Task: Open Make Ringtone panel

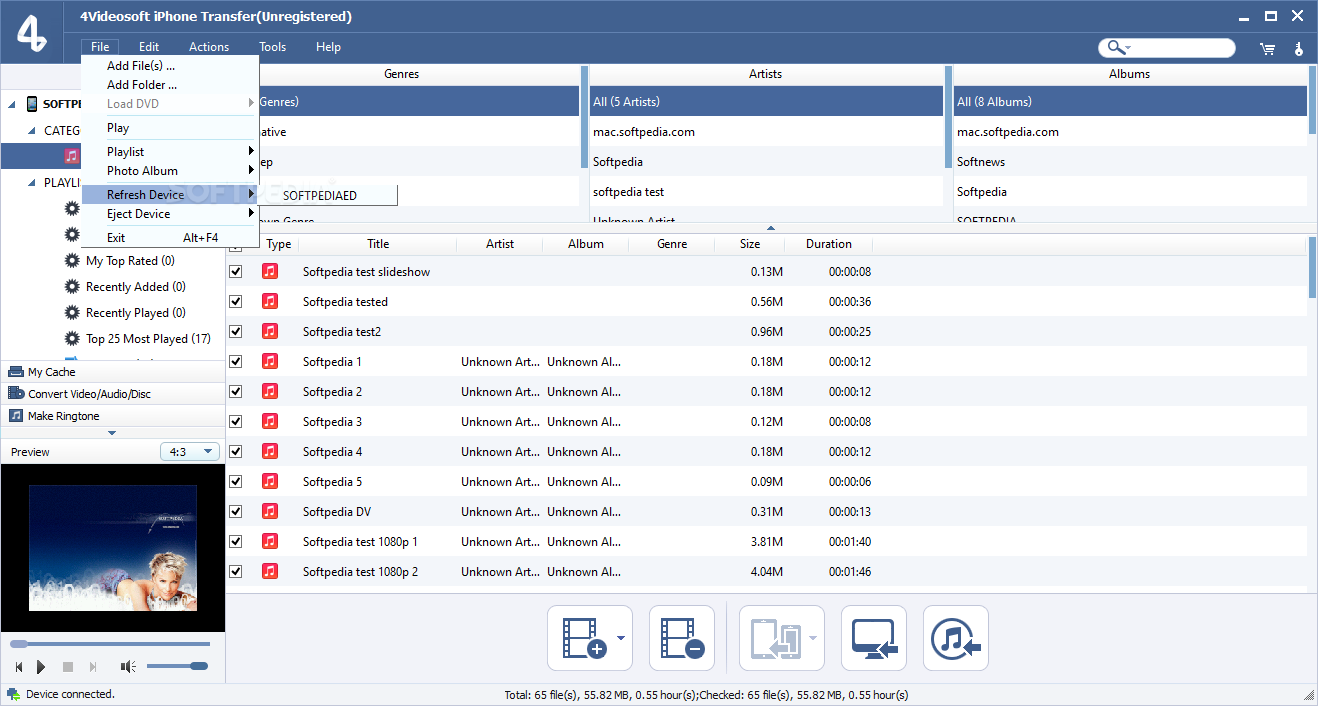Action: tap(112, 416)
